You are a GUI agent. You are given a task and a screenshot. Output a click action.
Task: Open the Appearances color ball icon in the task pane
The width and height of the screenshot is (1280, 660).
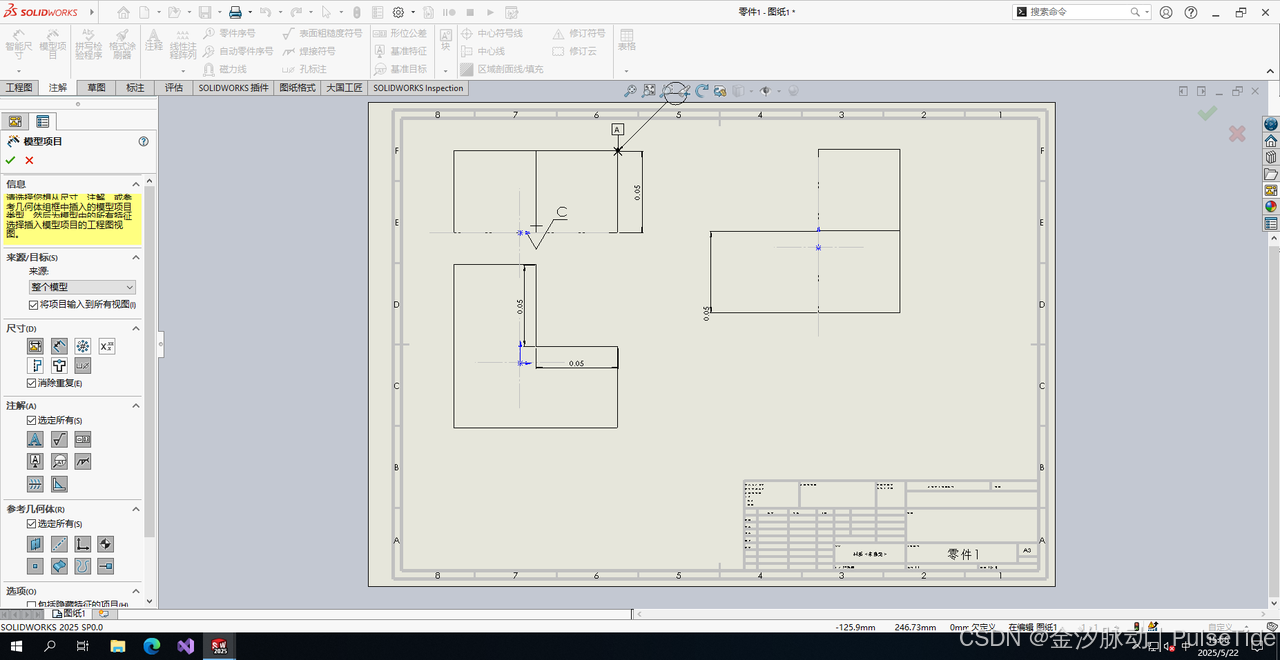point(1271,207)
